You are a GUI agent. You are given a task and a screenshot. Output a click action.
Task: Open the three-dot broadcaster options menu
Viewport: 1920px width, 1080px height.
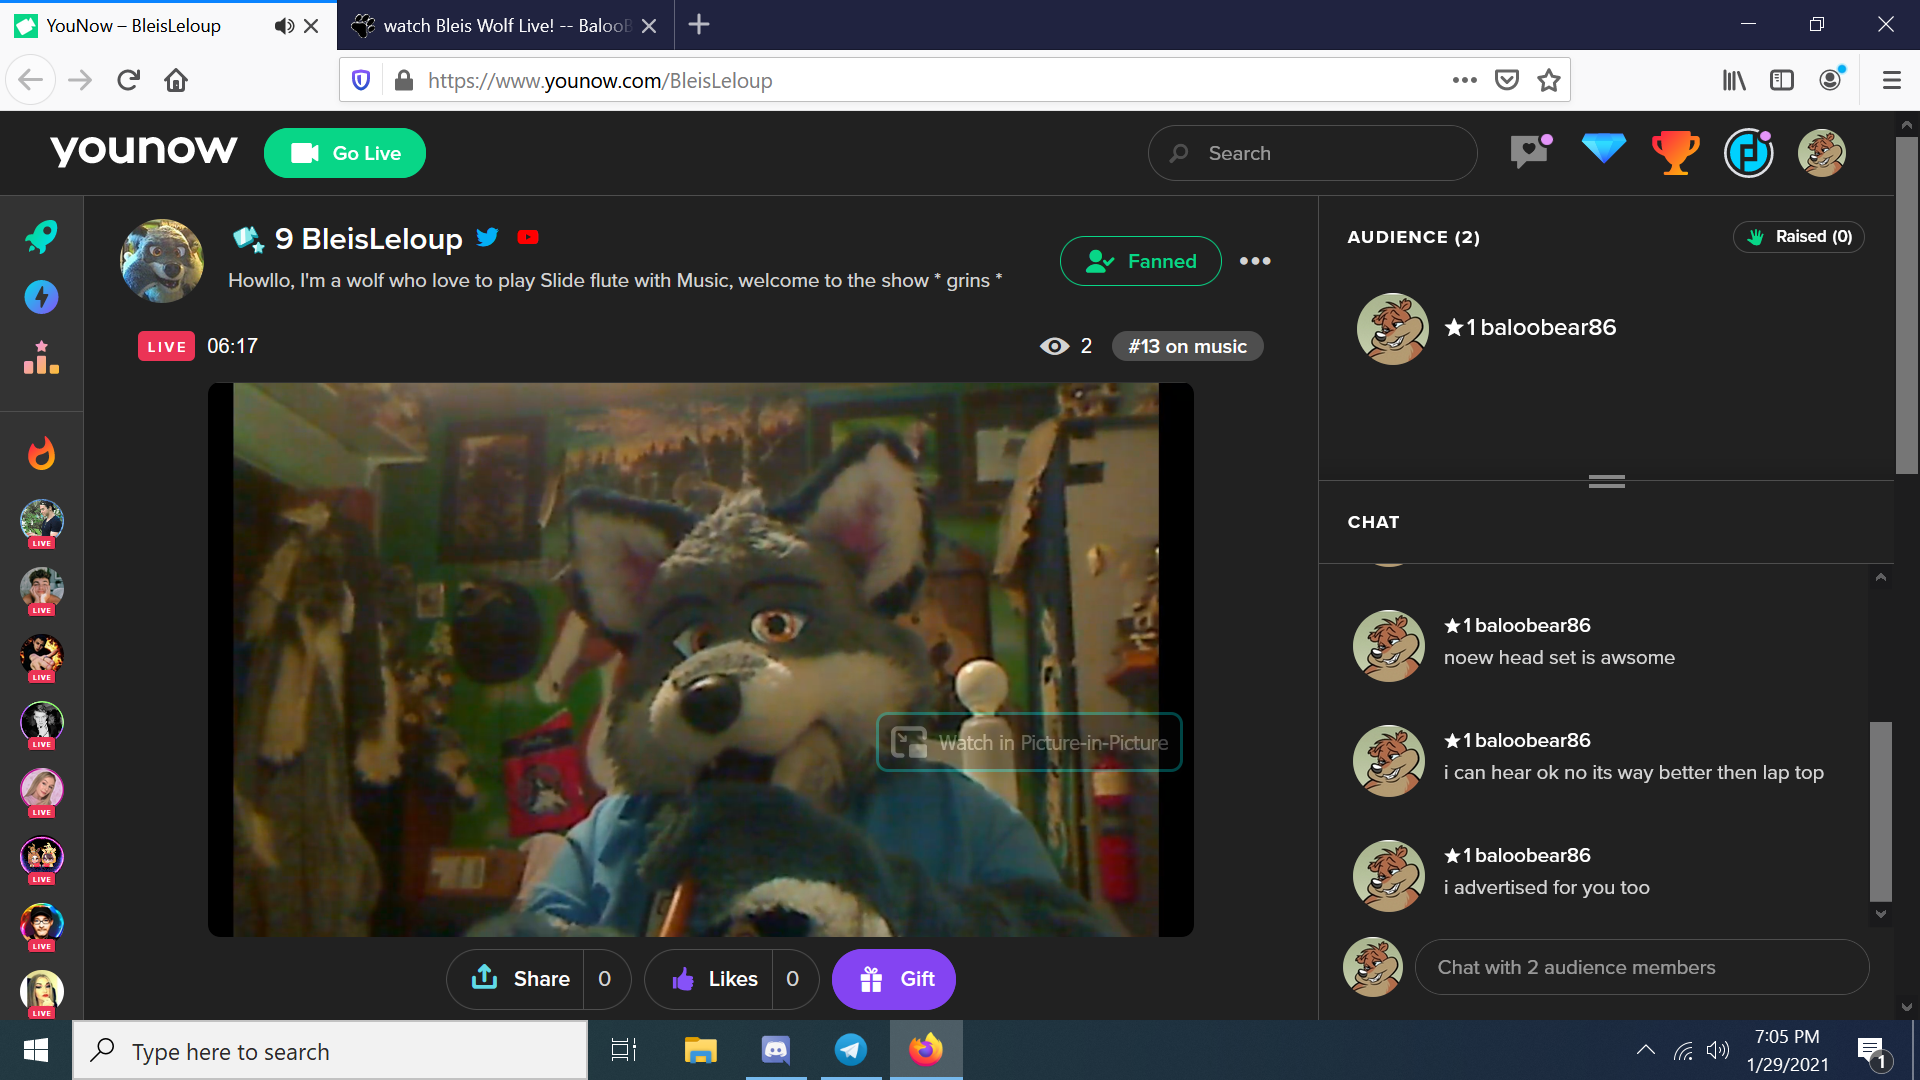tap(1255, 261)
